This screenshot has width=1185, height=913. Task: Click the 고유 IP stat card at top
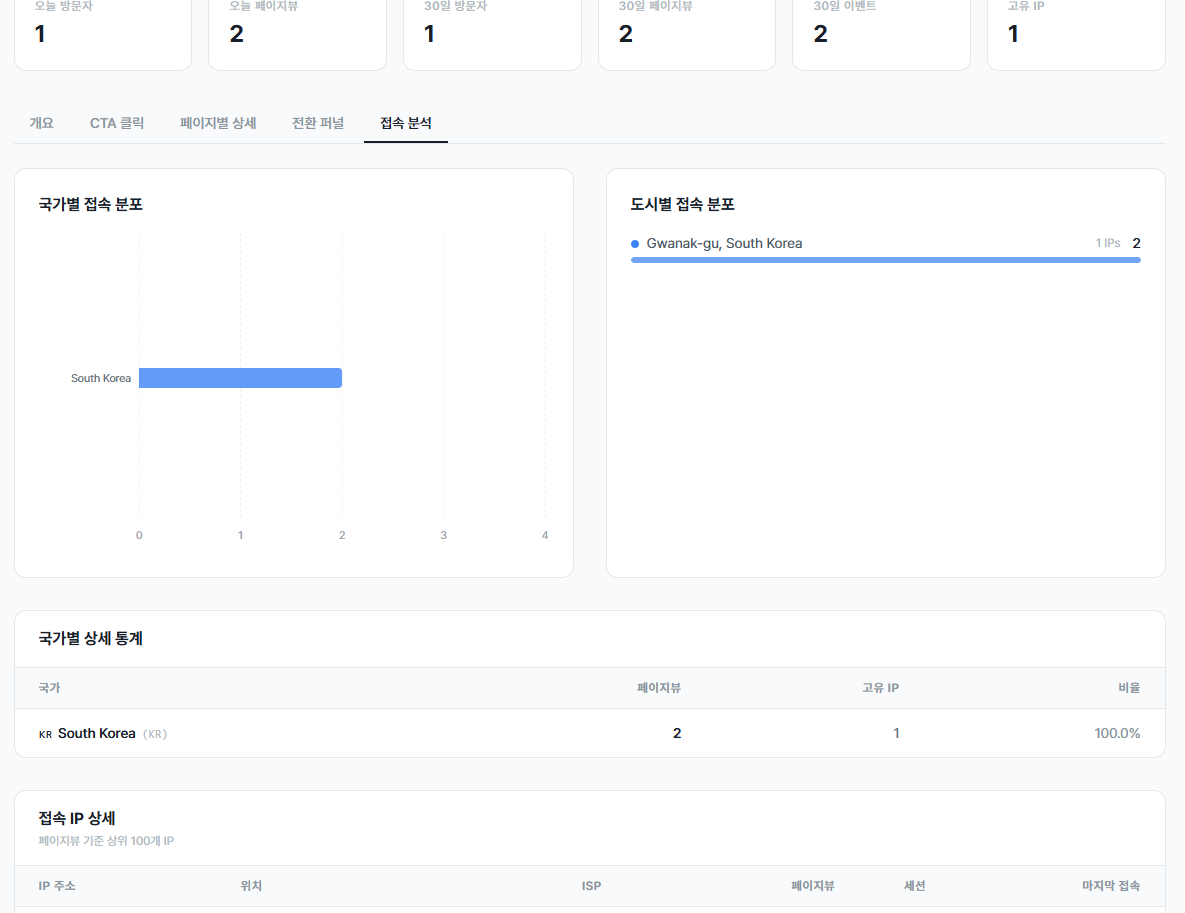[1076, 35]
